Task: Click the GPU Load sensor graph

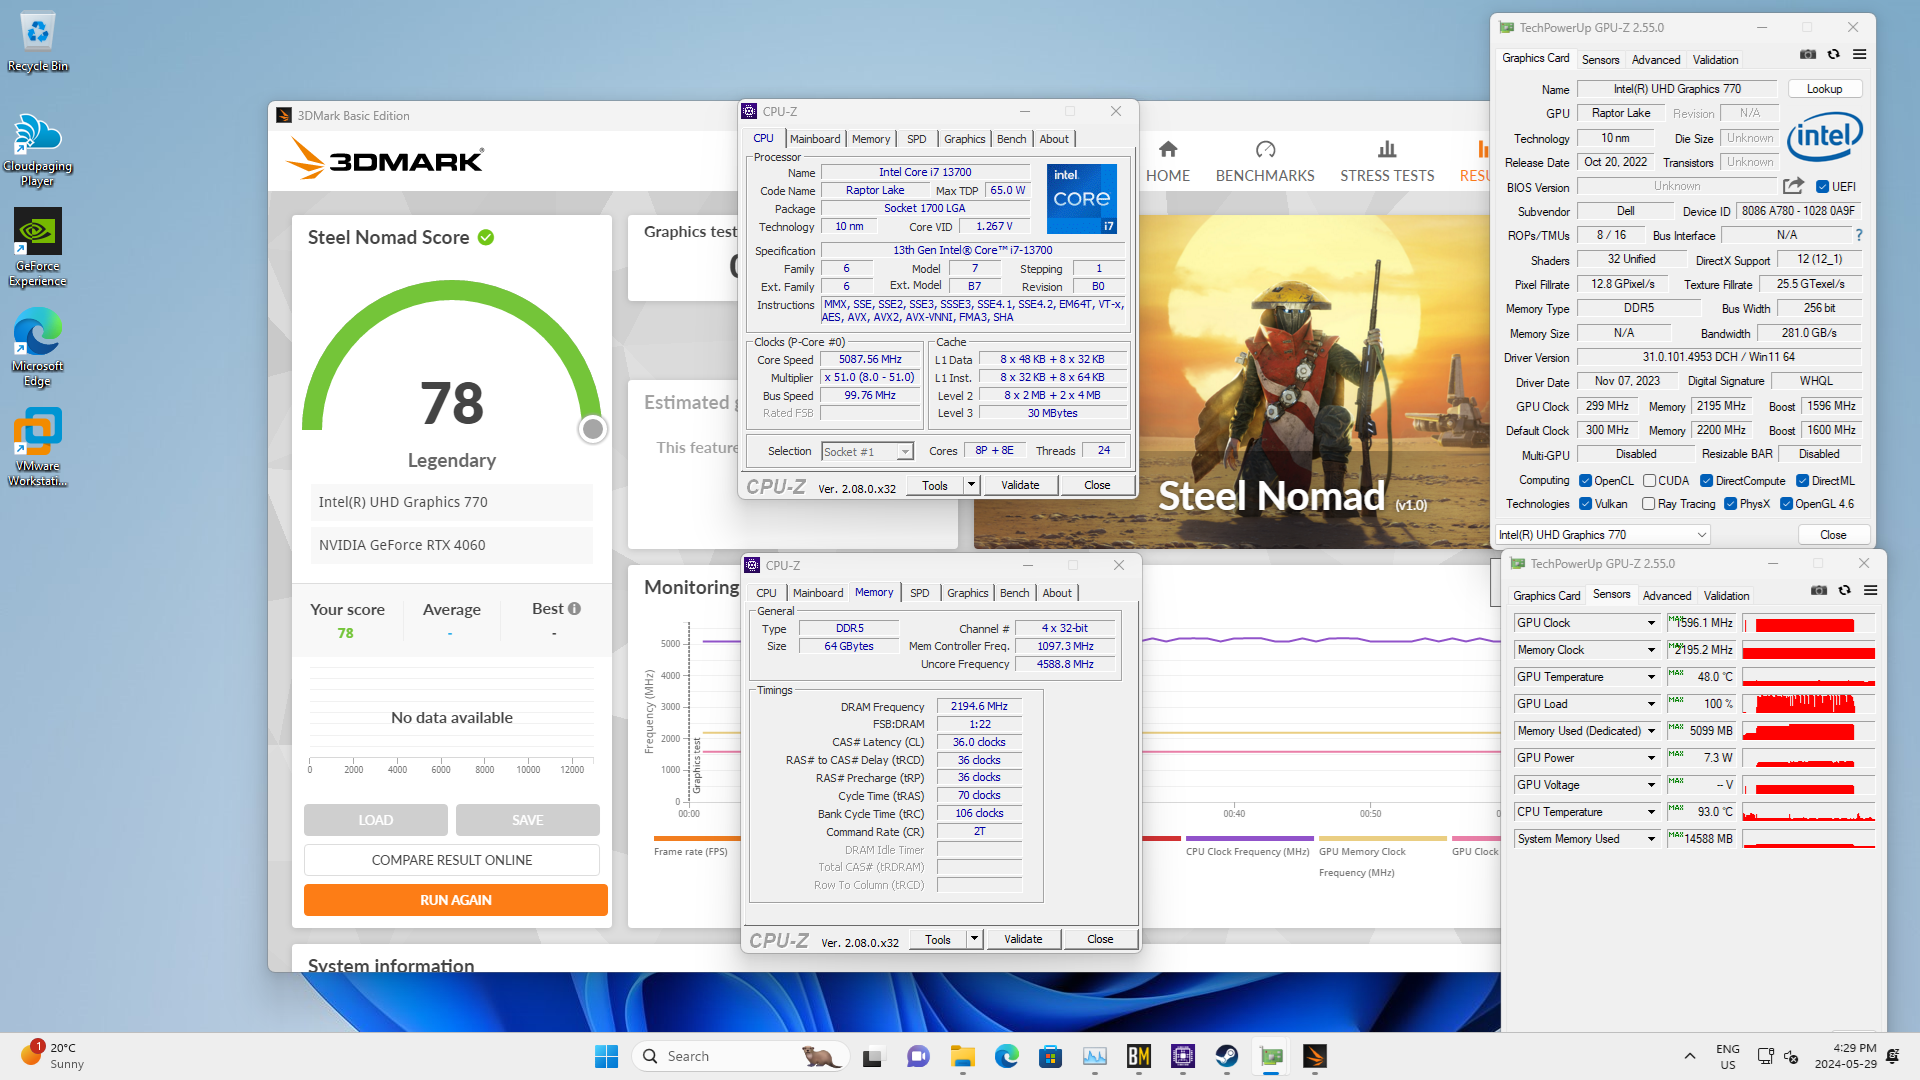Action: tap(1808, 704)
